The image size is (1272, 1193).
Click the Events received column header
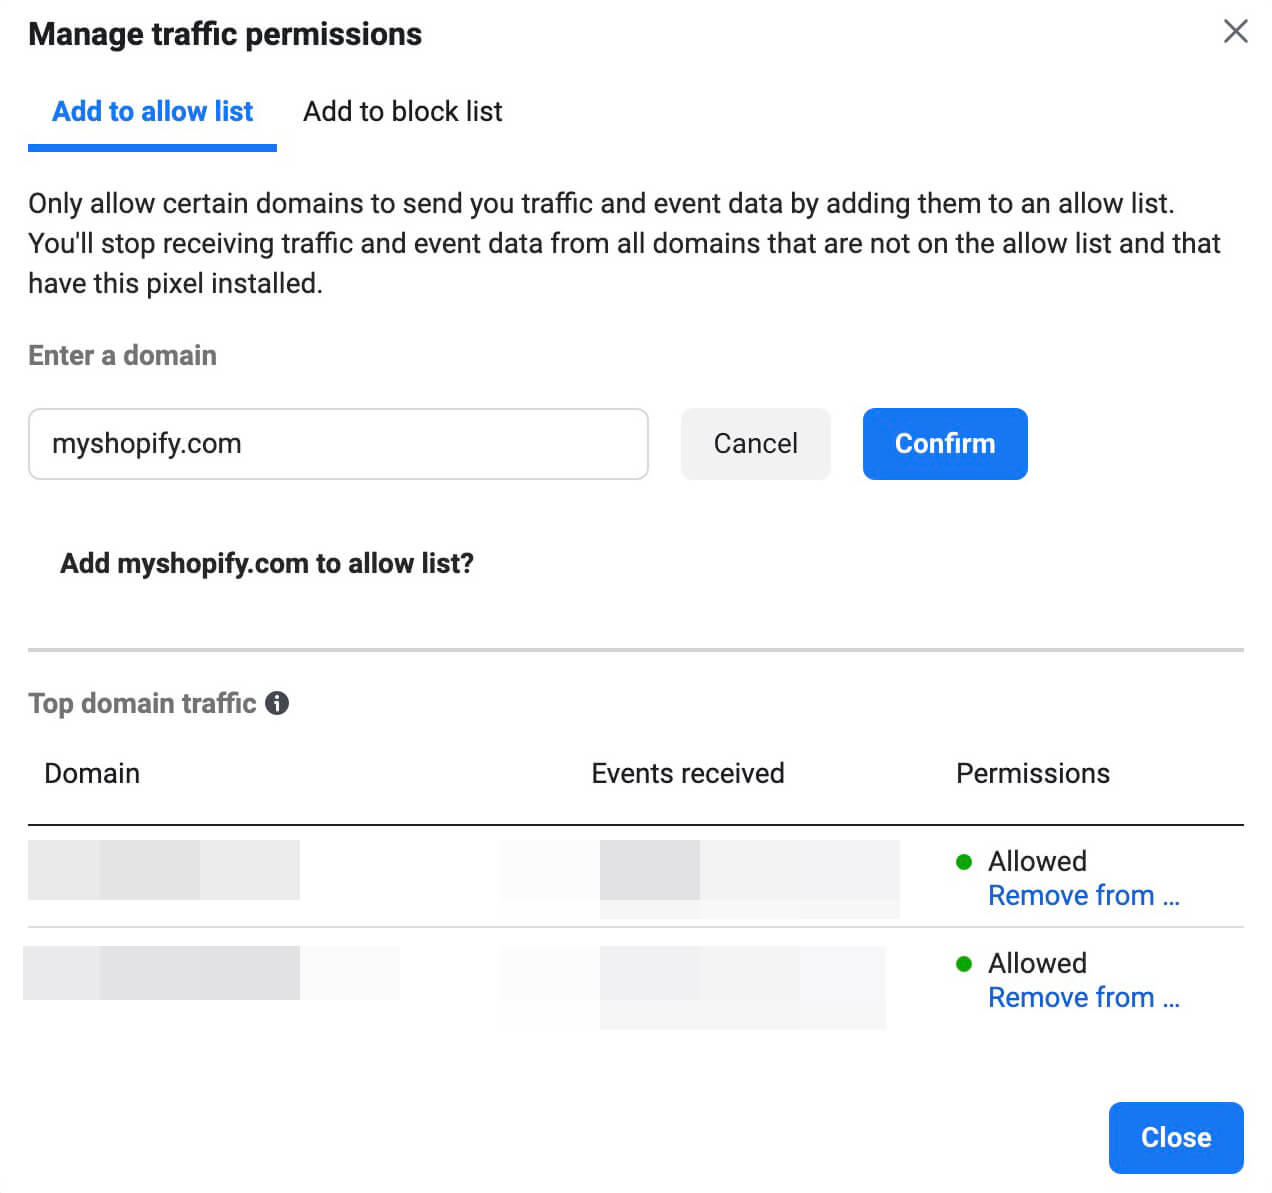[687, 773]
